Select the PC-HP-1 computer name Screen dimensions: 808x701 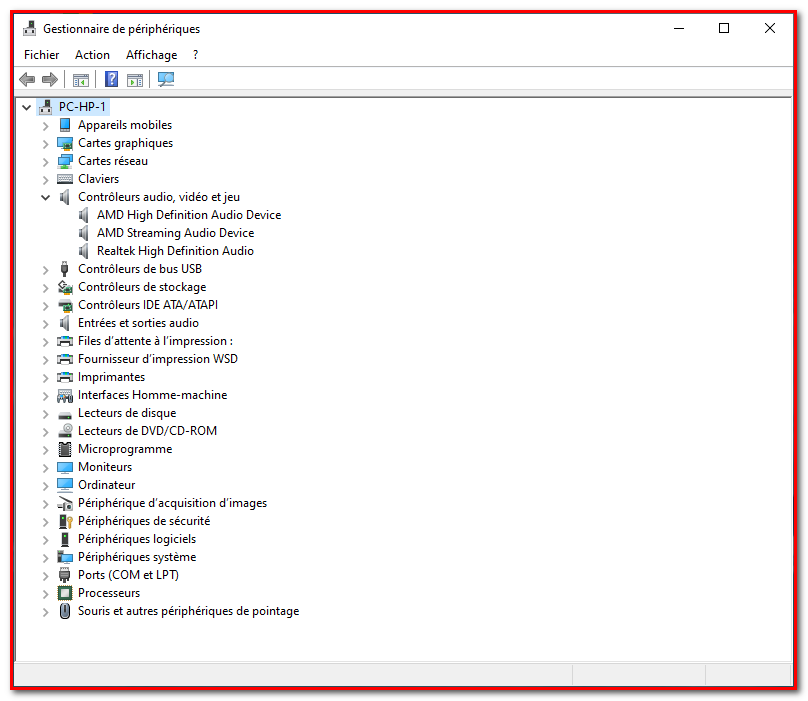(x=82, y=107)
